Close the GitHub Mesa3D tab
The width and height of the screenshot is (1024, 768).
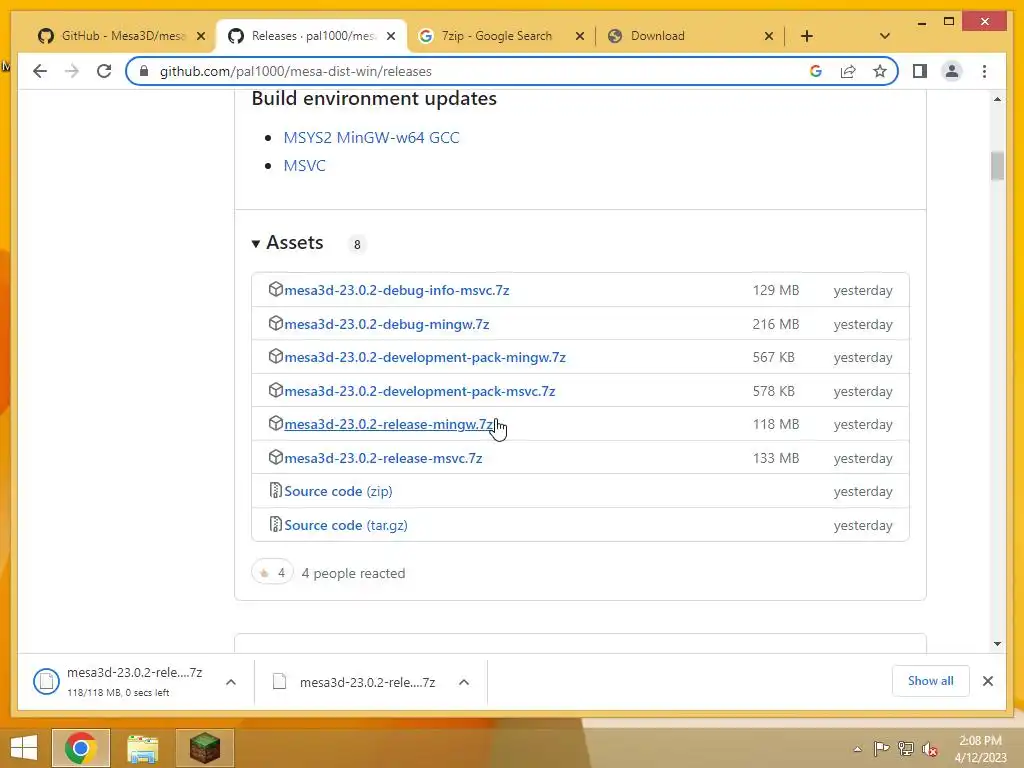pyautogui.click(x=201, y=36)
